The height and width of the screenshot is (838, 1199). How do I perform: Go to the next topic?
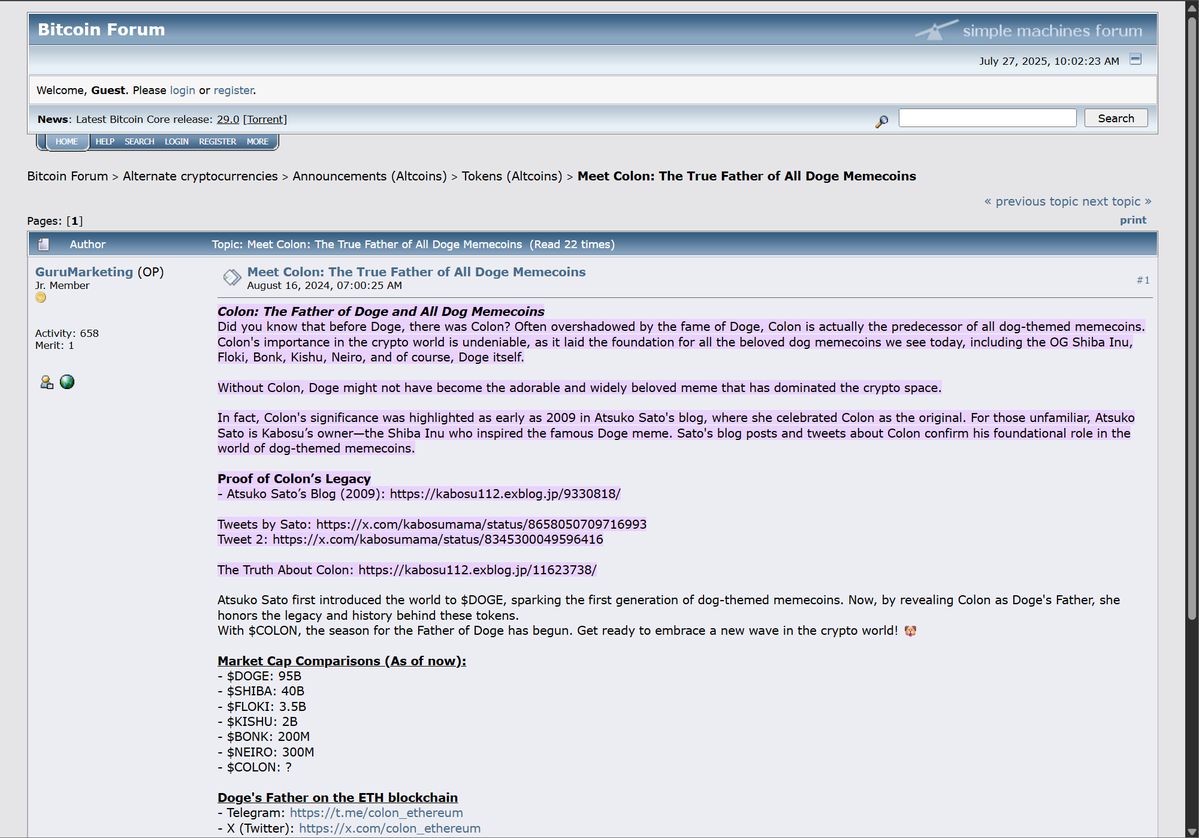point(1116,201)
